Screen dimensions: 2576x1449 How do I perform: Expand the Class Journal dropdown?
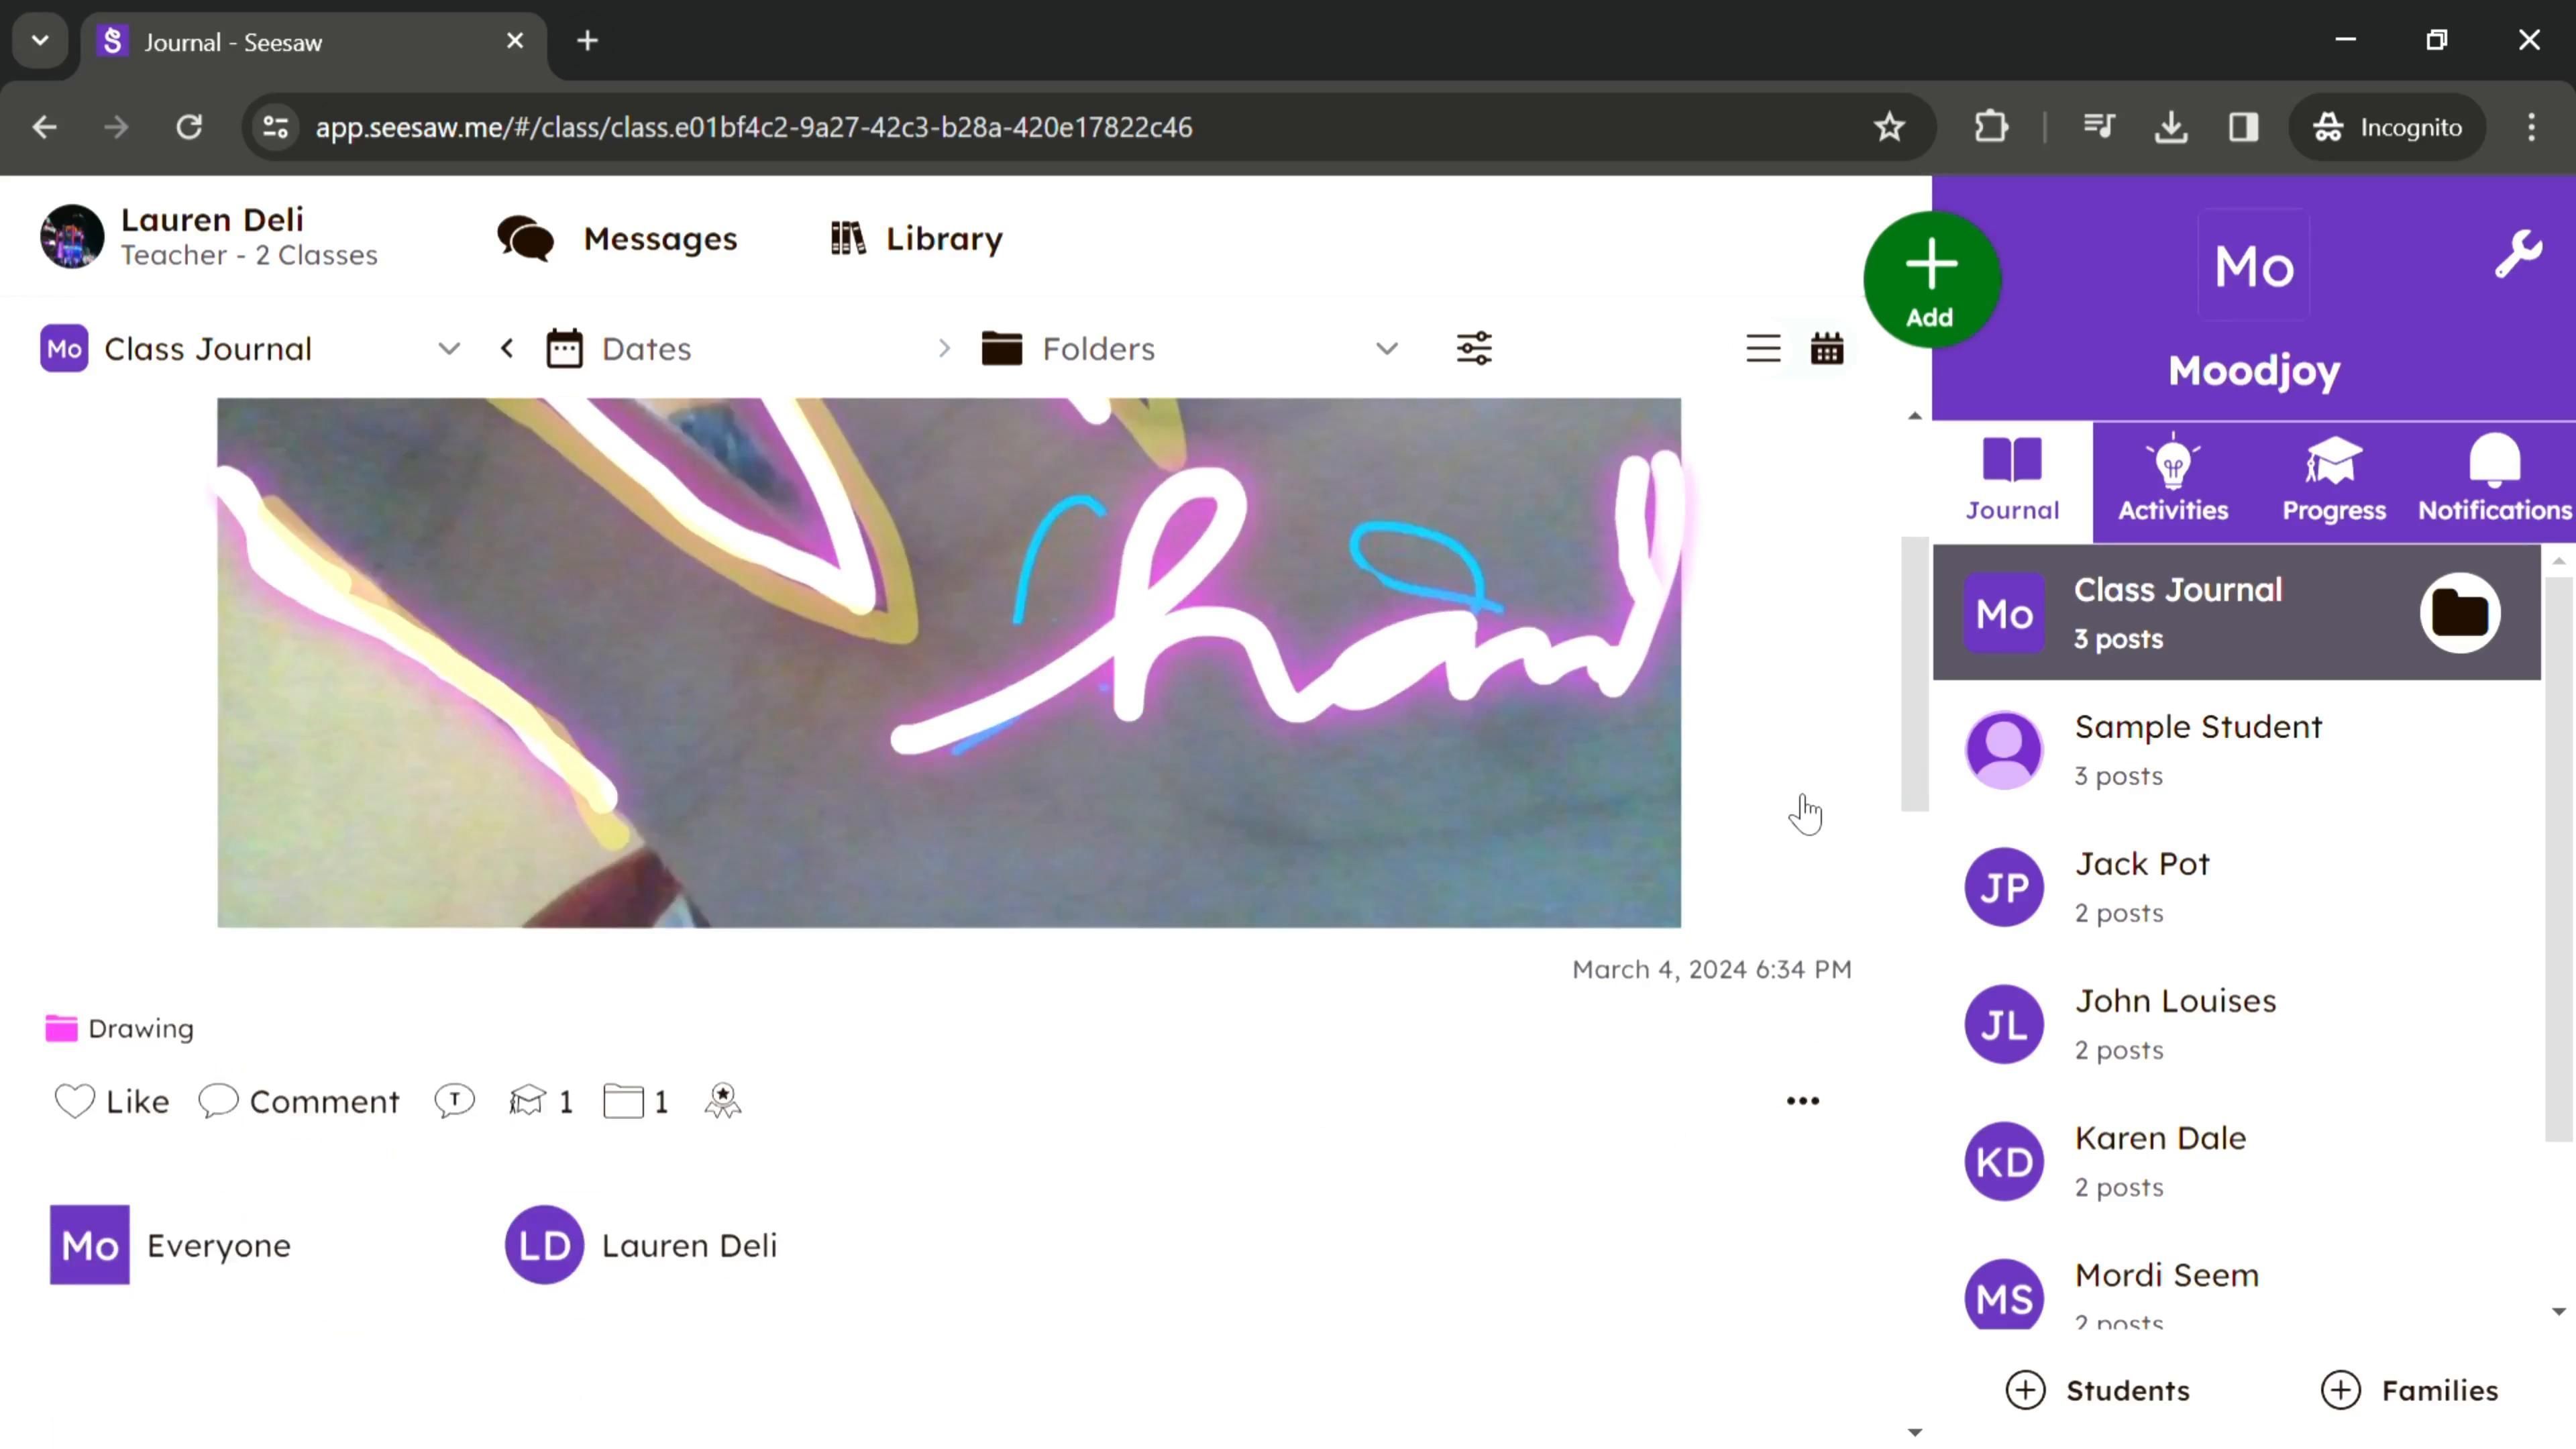(x=449, y=349)
